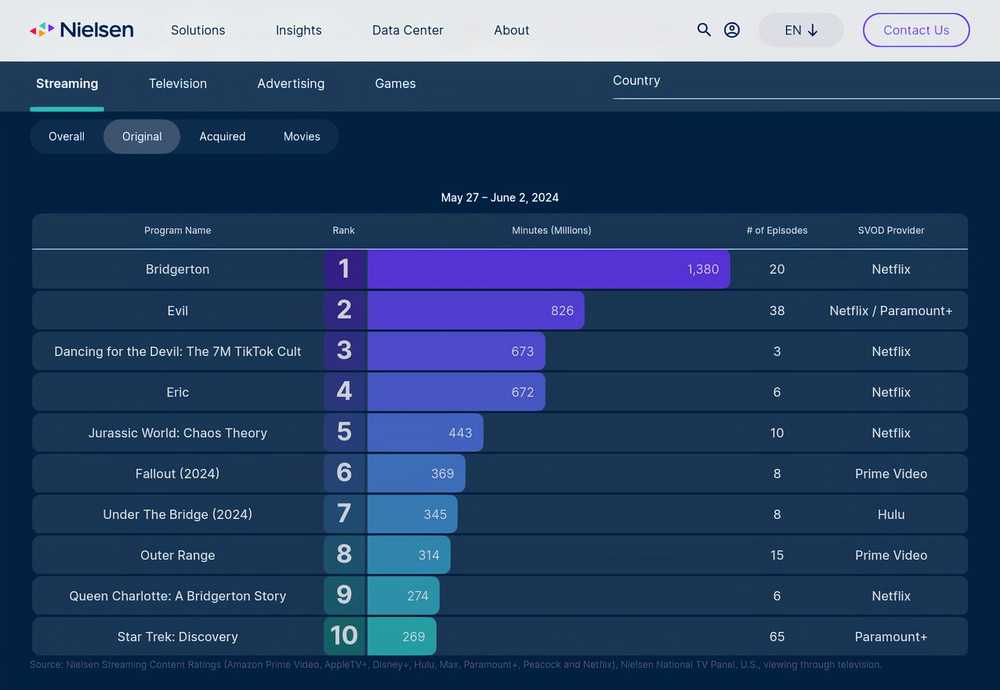The width and height of the screenshot is (1000, 690).
Task: Click Netflix / Paramount+ provider for Evil
Action: (891, 311)
